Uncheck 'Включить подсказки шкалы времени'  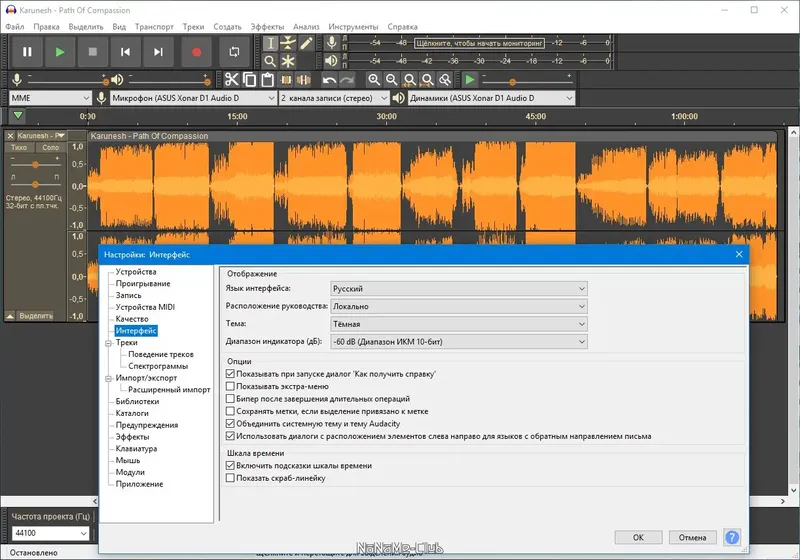pyautogui.click(x=231, y=466)
